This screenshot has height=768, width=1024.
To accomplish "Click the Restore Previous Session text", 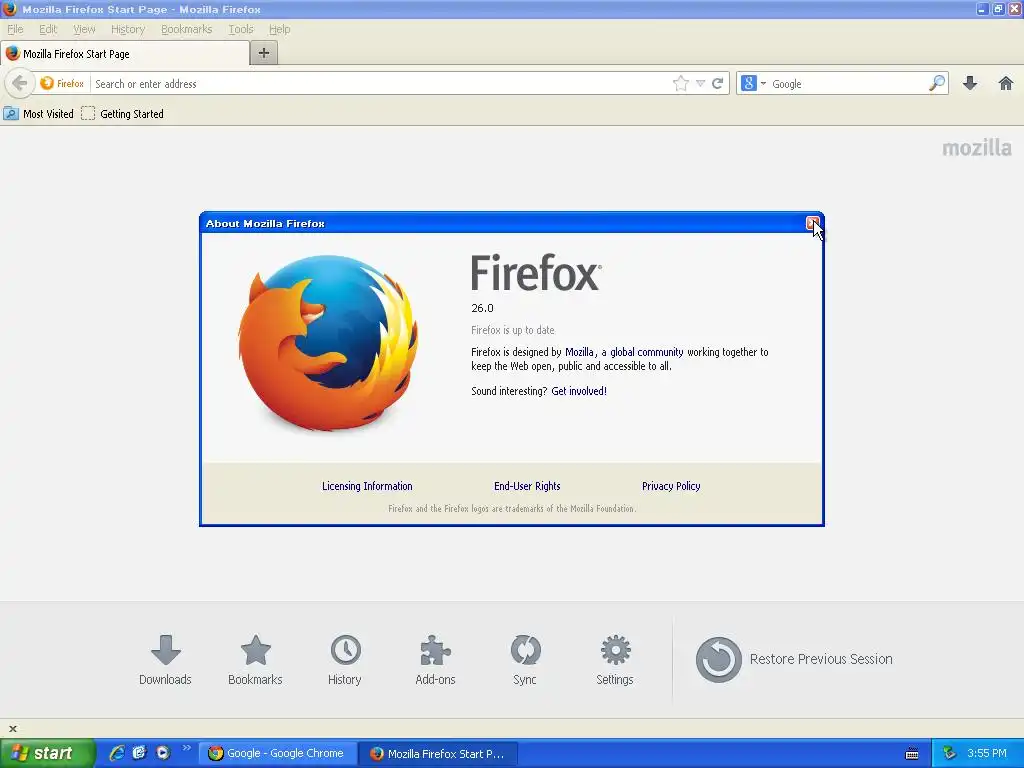I will (821, 659).
